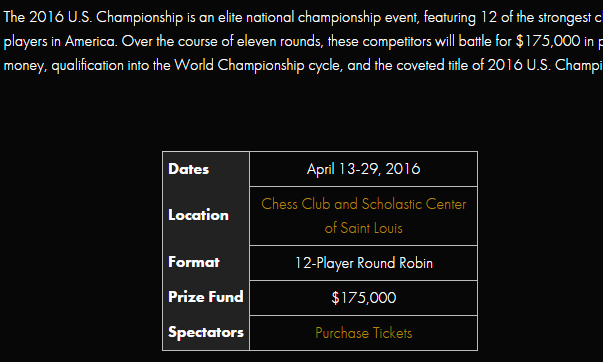Click the 12-Player Round Robin cell

tap(363, 263)
